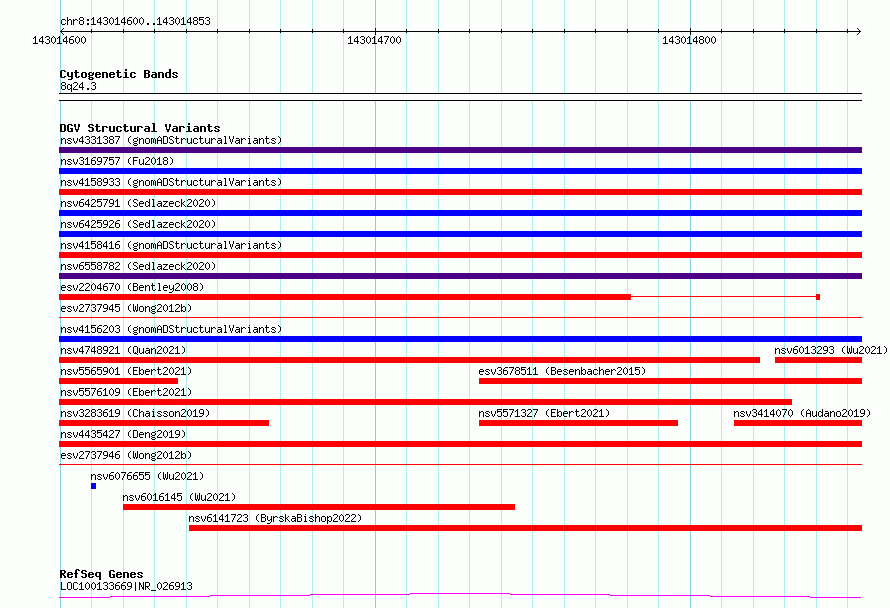Viewport: 890px width, 608px height.
Task: Click the red bar under nsv3283619
Action: point(164,423)
